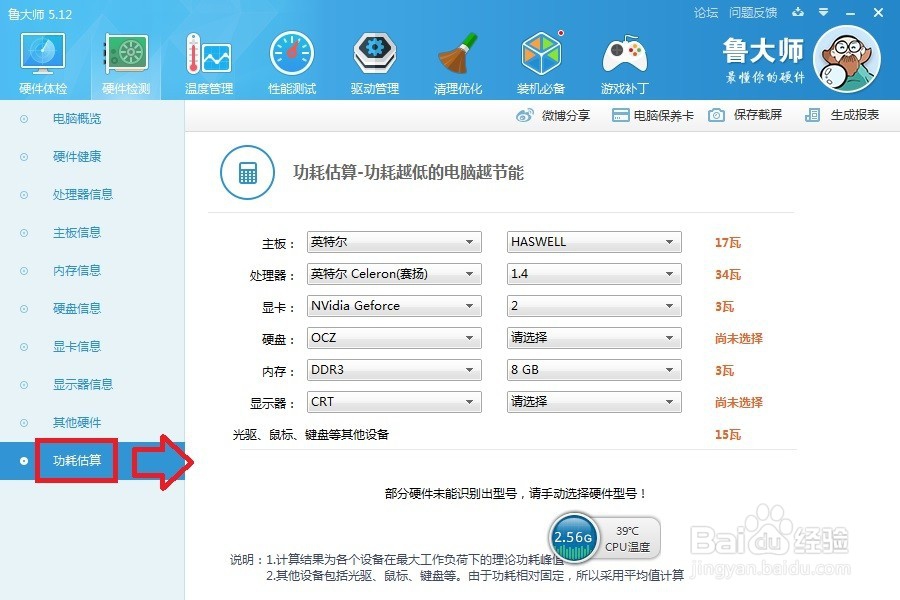Expand the HASWELL chipset dropdown
This screenshot has height=600, width=900.
point(594,242)
